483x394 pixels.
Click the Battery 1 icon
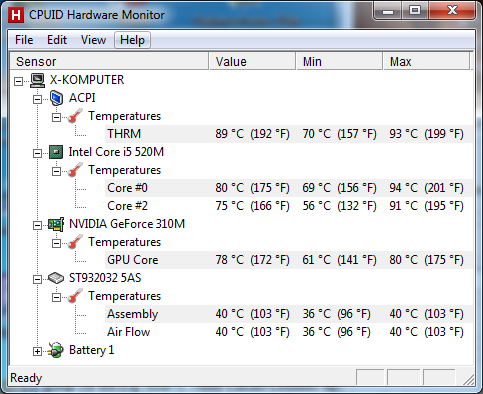pyautogui.click(x=56, y=350)
